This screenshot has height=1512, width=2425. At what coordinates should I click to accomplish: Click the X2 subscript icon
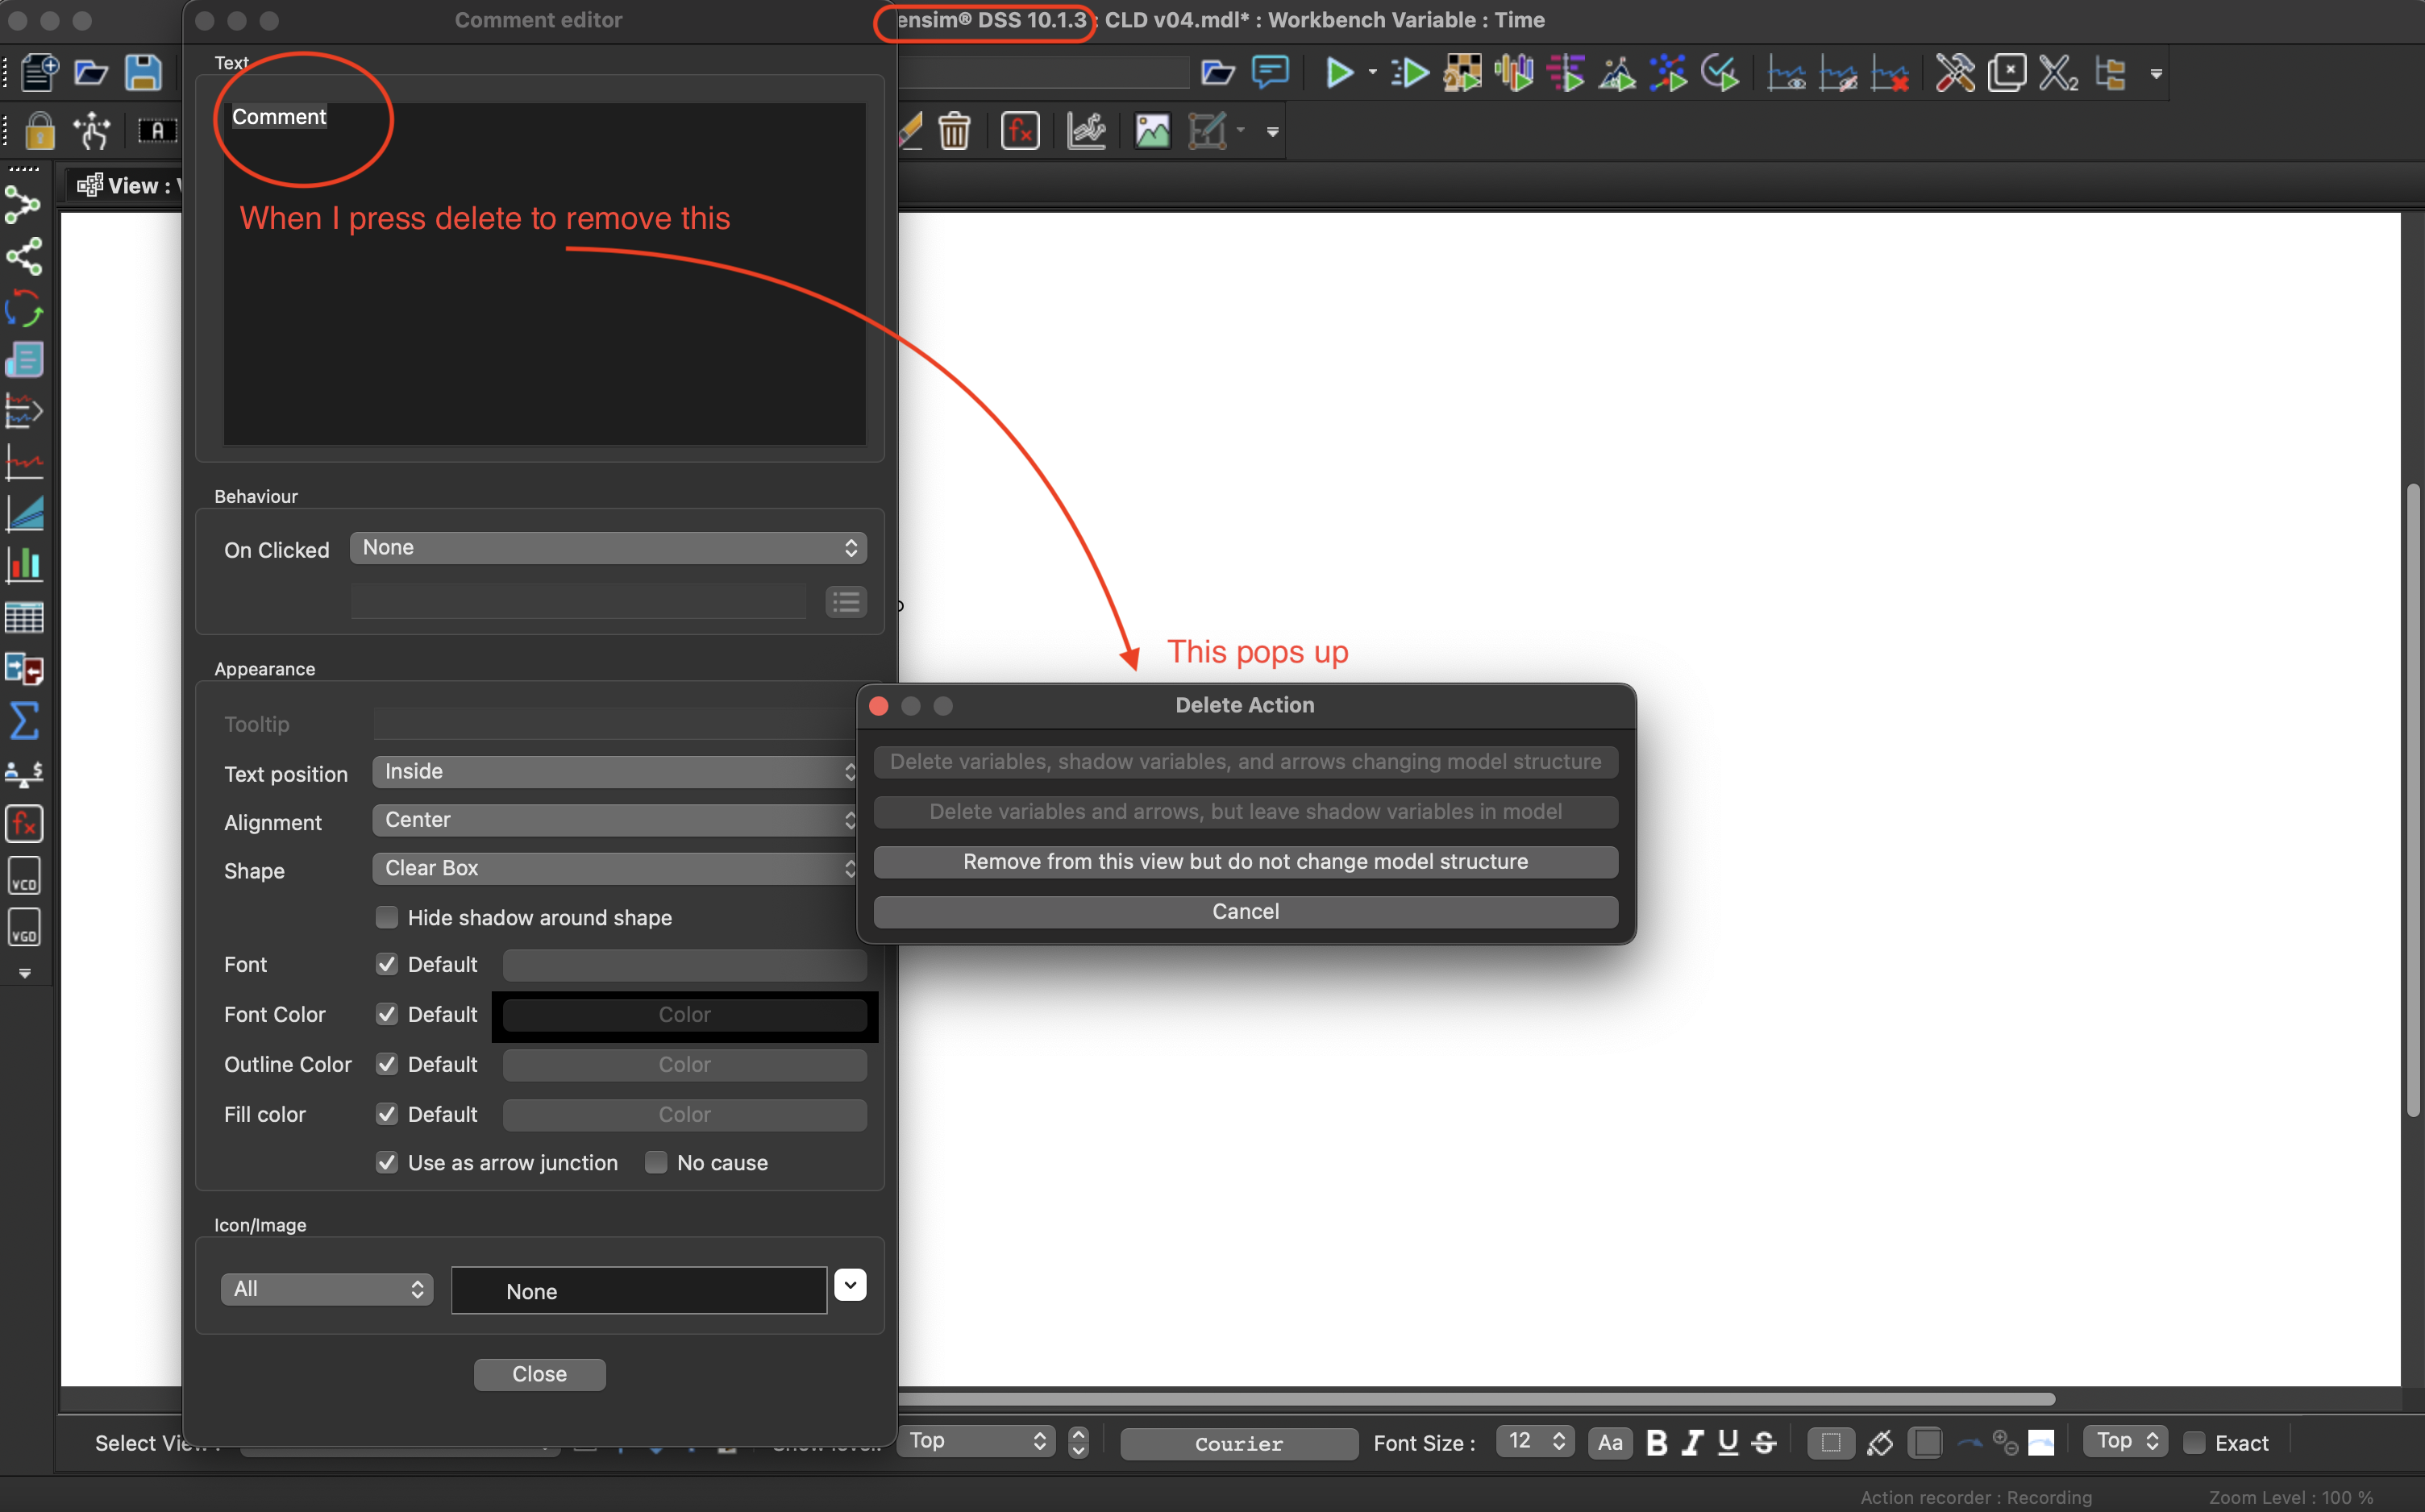coord(2058,73)
